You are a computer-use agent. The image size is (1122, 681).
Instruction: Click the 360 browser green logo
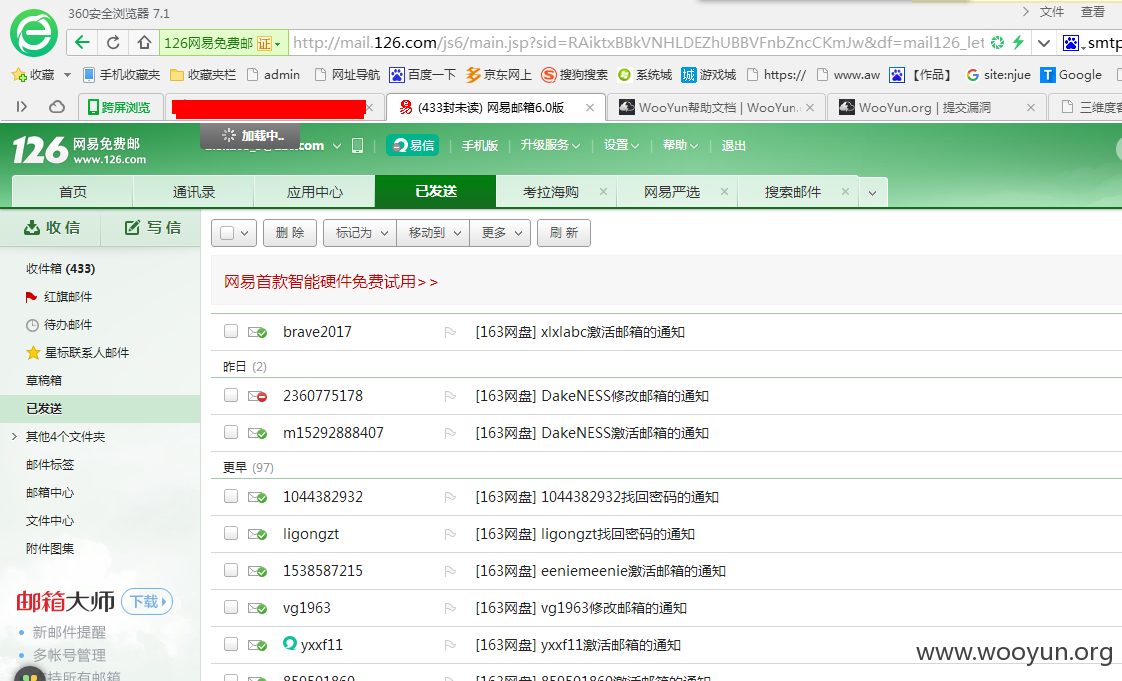pyautogui.click(x=34, y=33)
